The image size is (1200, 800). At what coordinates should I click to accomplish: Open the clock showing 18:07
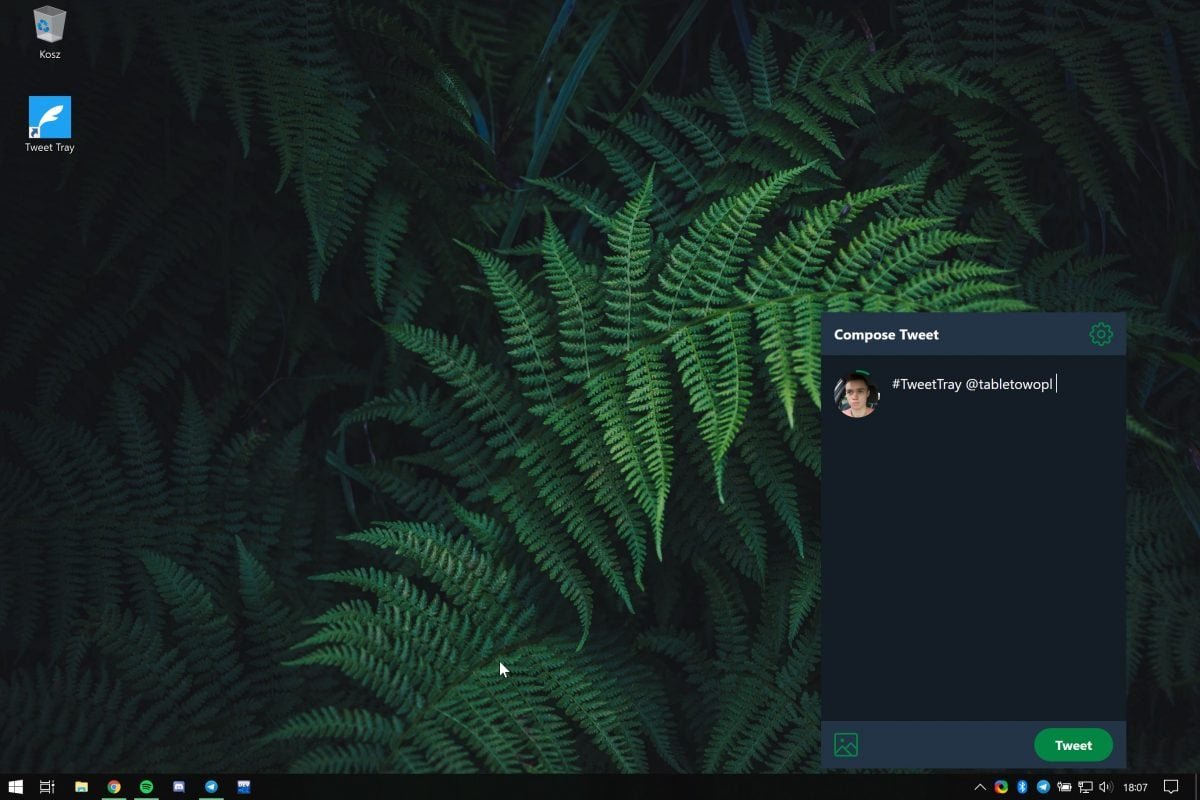tap(1135, 787)
